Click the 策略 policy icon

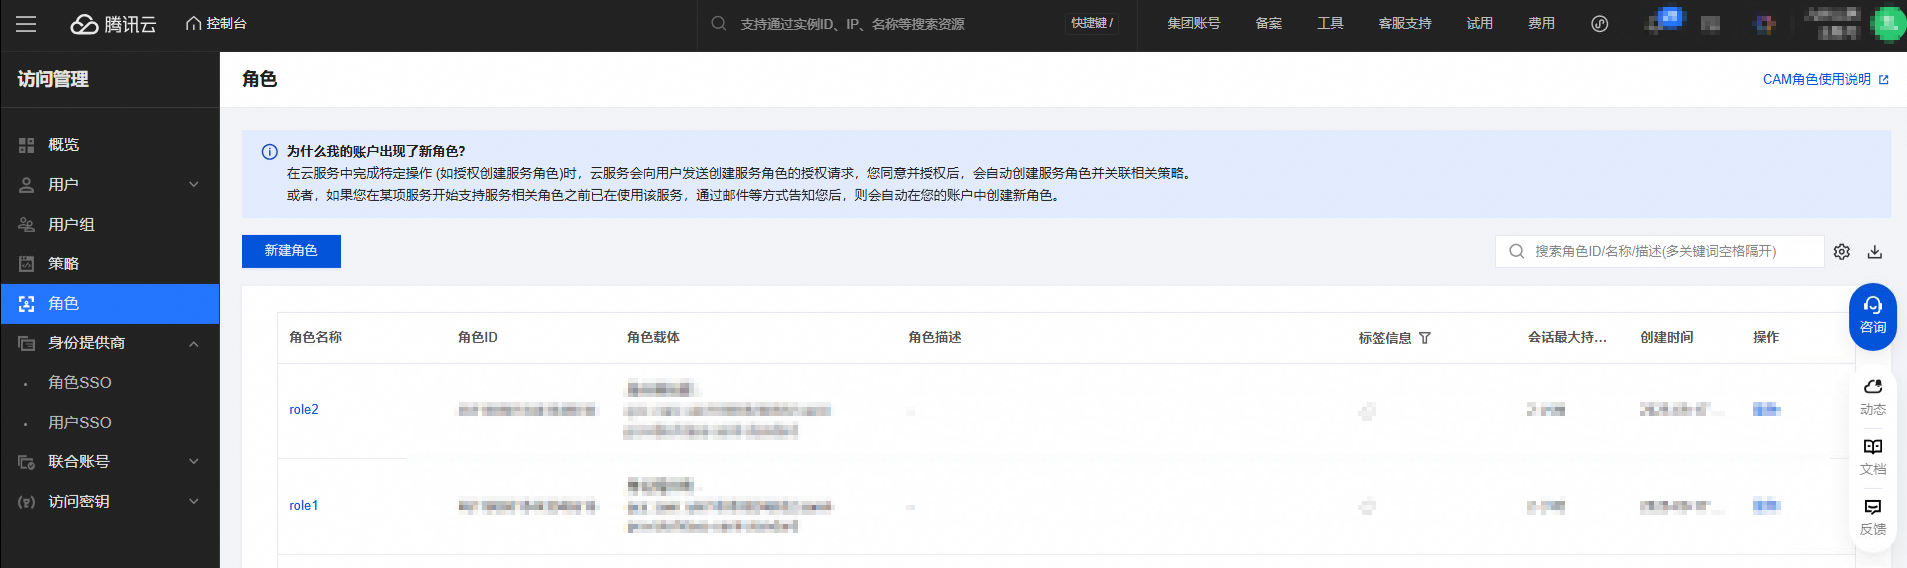(x=27, y=264)
